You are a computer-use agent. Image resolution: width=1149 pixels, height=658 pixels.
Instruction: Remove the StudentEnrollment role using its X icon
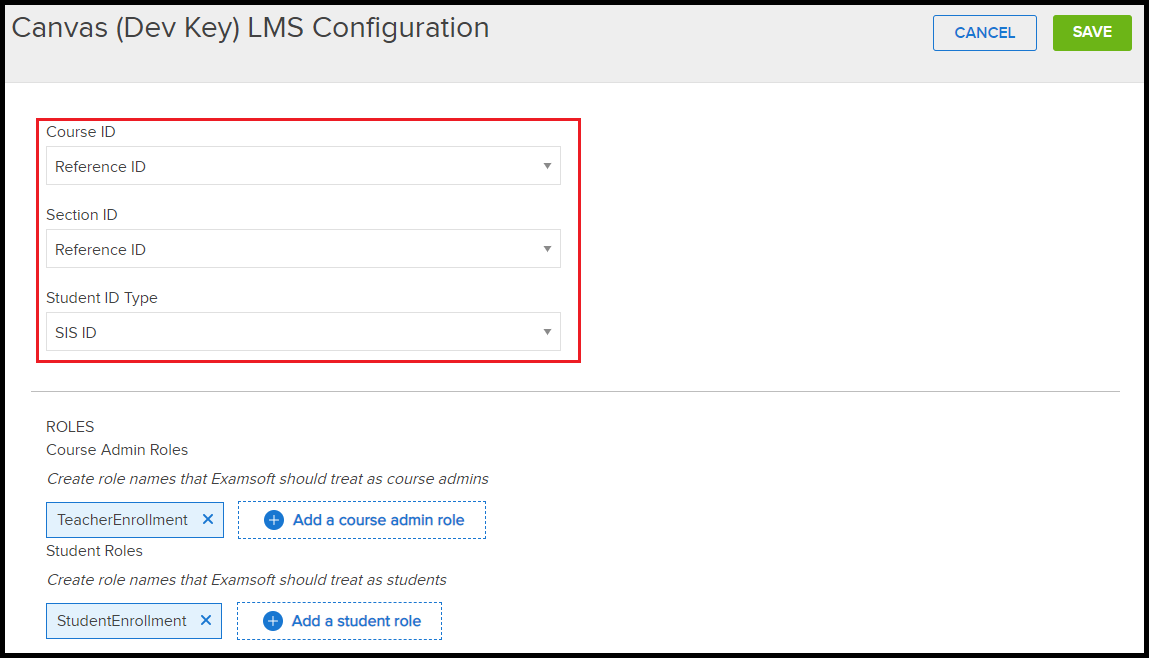coord(207,620)
